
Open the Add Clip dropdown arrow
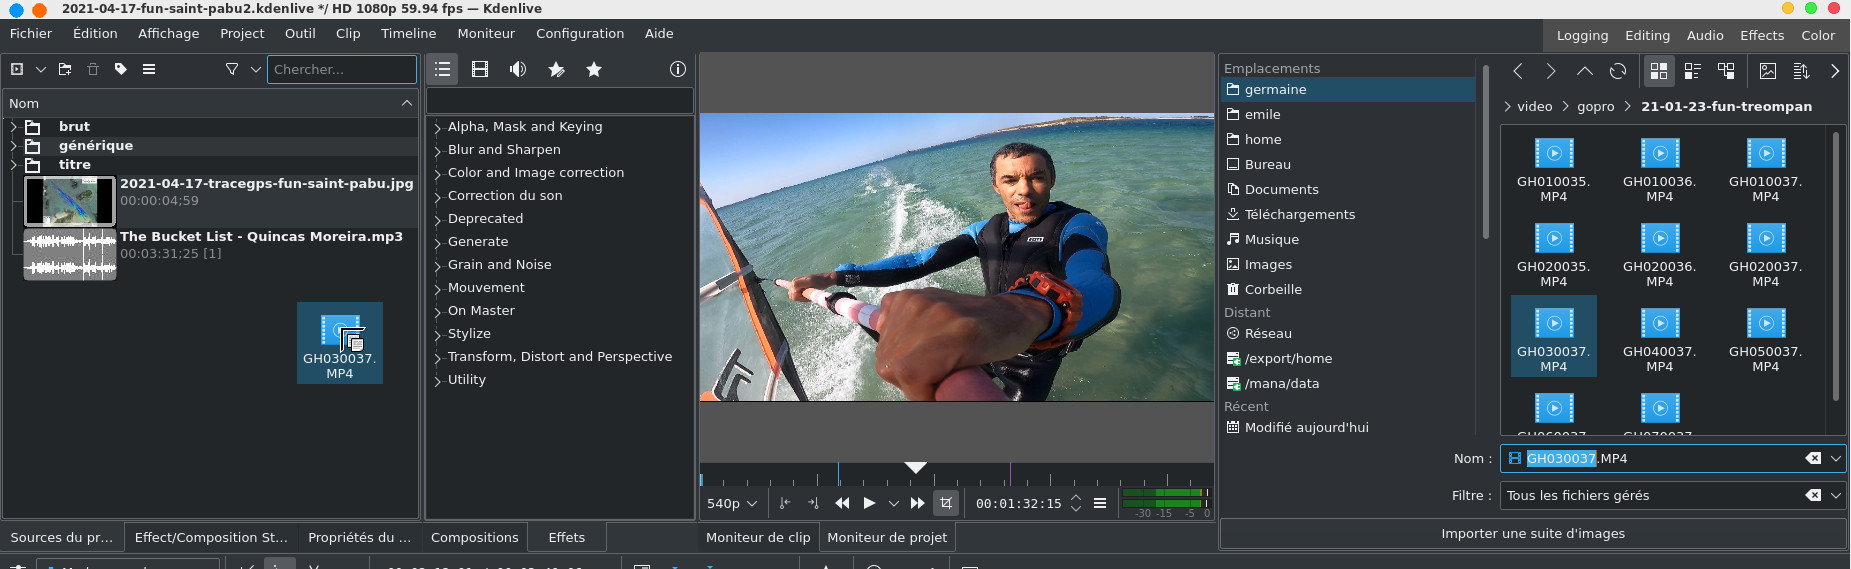(x=40, y=69)
